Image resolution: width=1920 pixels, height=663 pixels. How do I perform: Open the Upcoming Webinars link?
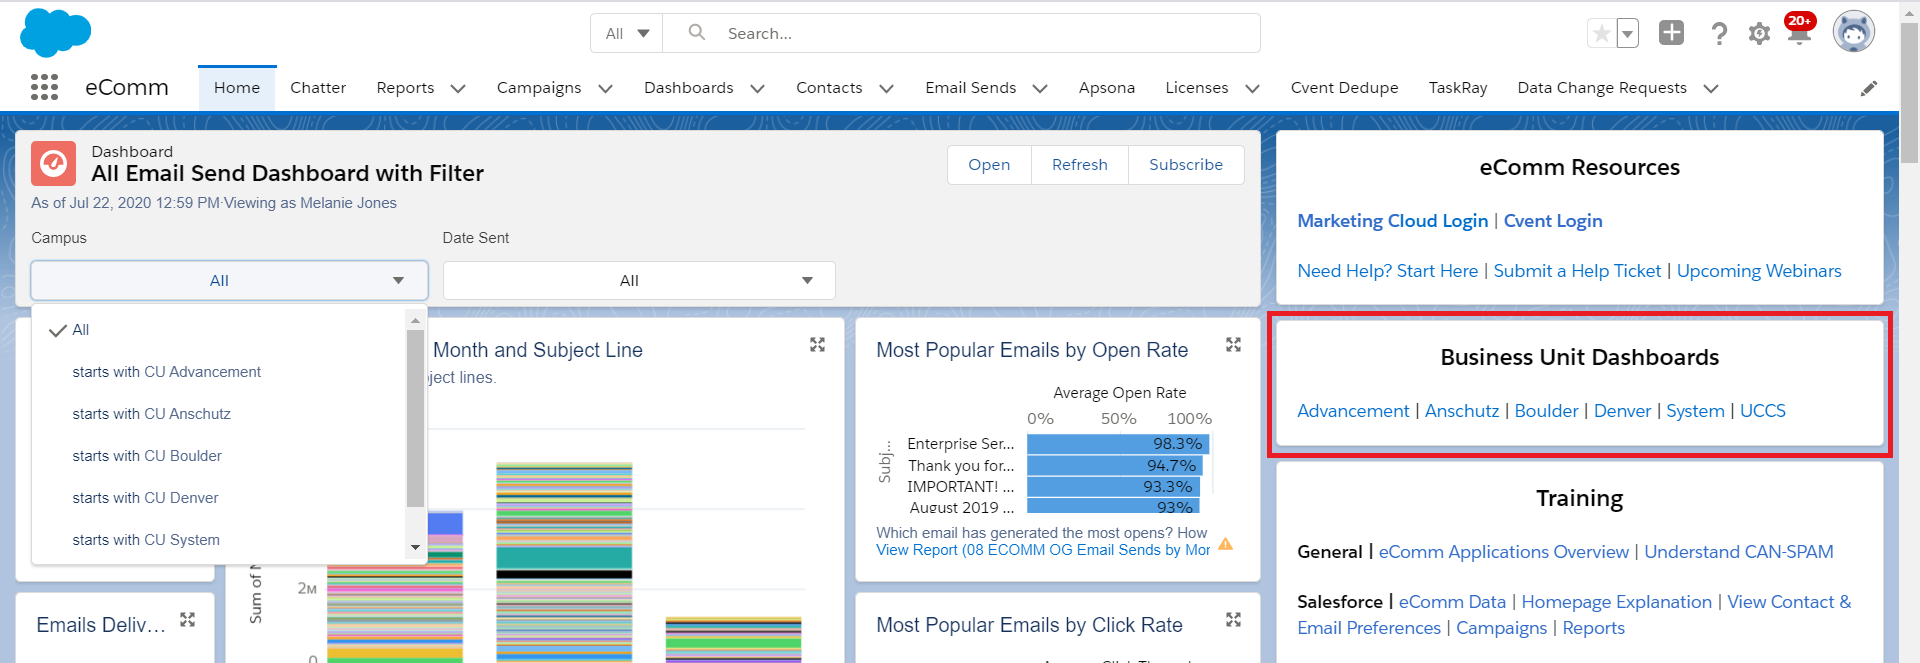click(1759, 271)
